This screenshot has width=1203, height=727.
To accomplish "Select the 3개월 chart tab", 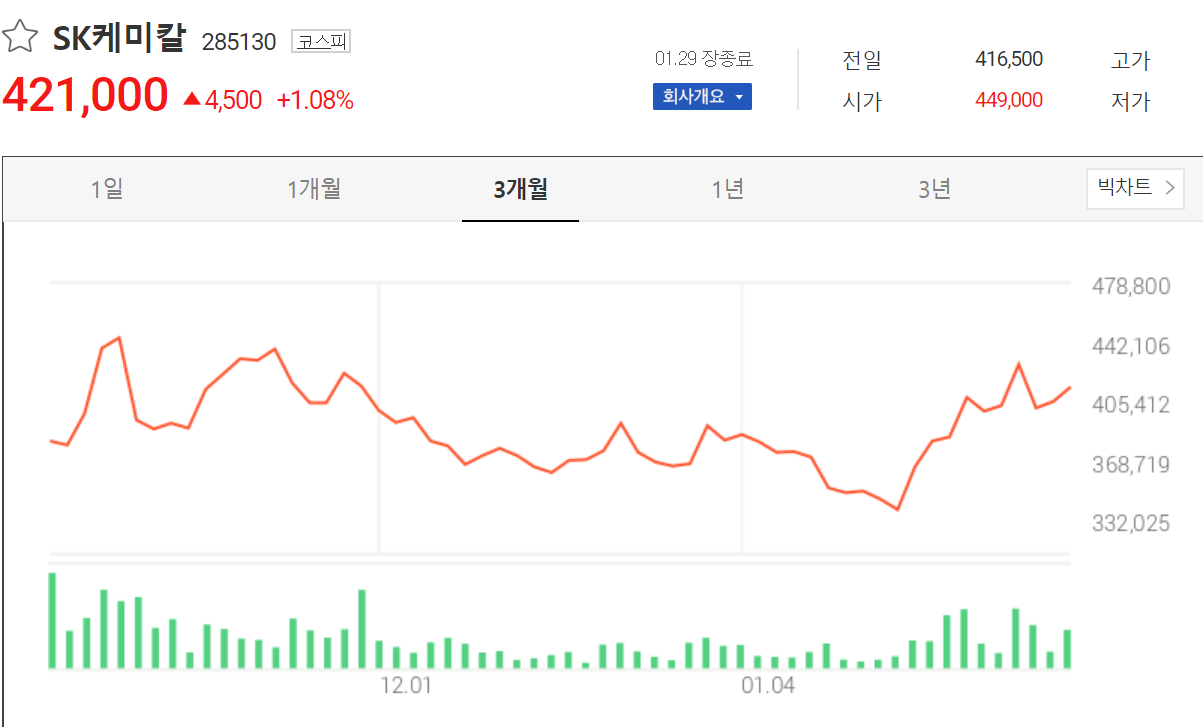I will tap(520, 189).
